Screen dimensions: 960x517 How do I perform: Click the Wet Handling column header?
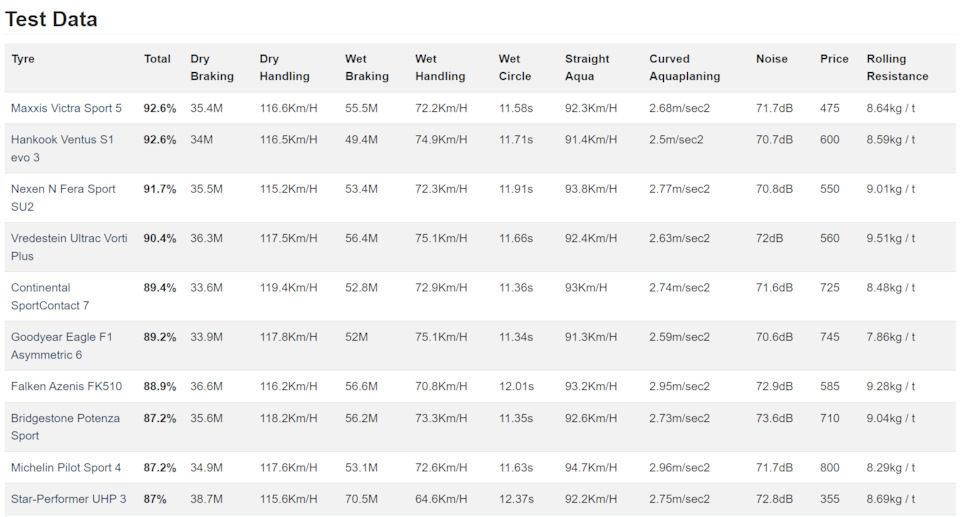[x=441, y=67]
